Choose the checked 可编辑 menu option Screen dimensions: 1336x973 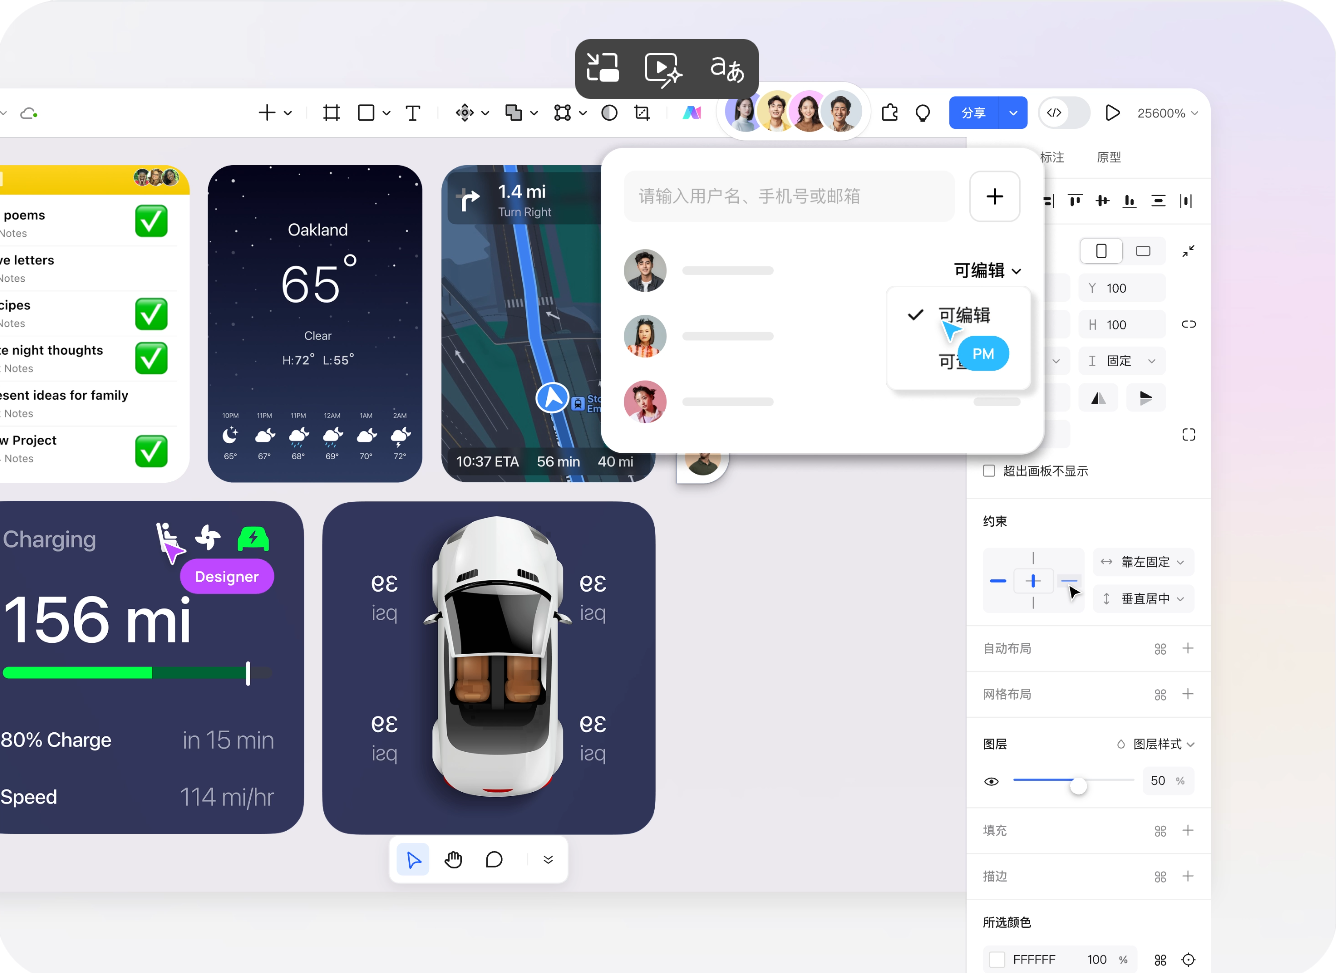[963, 315]
